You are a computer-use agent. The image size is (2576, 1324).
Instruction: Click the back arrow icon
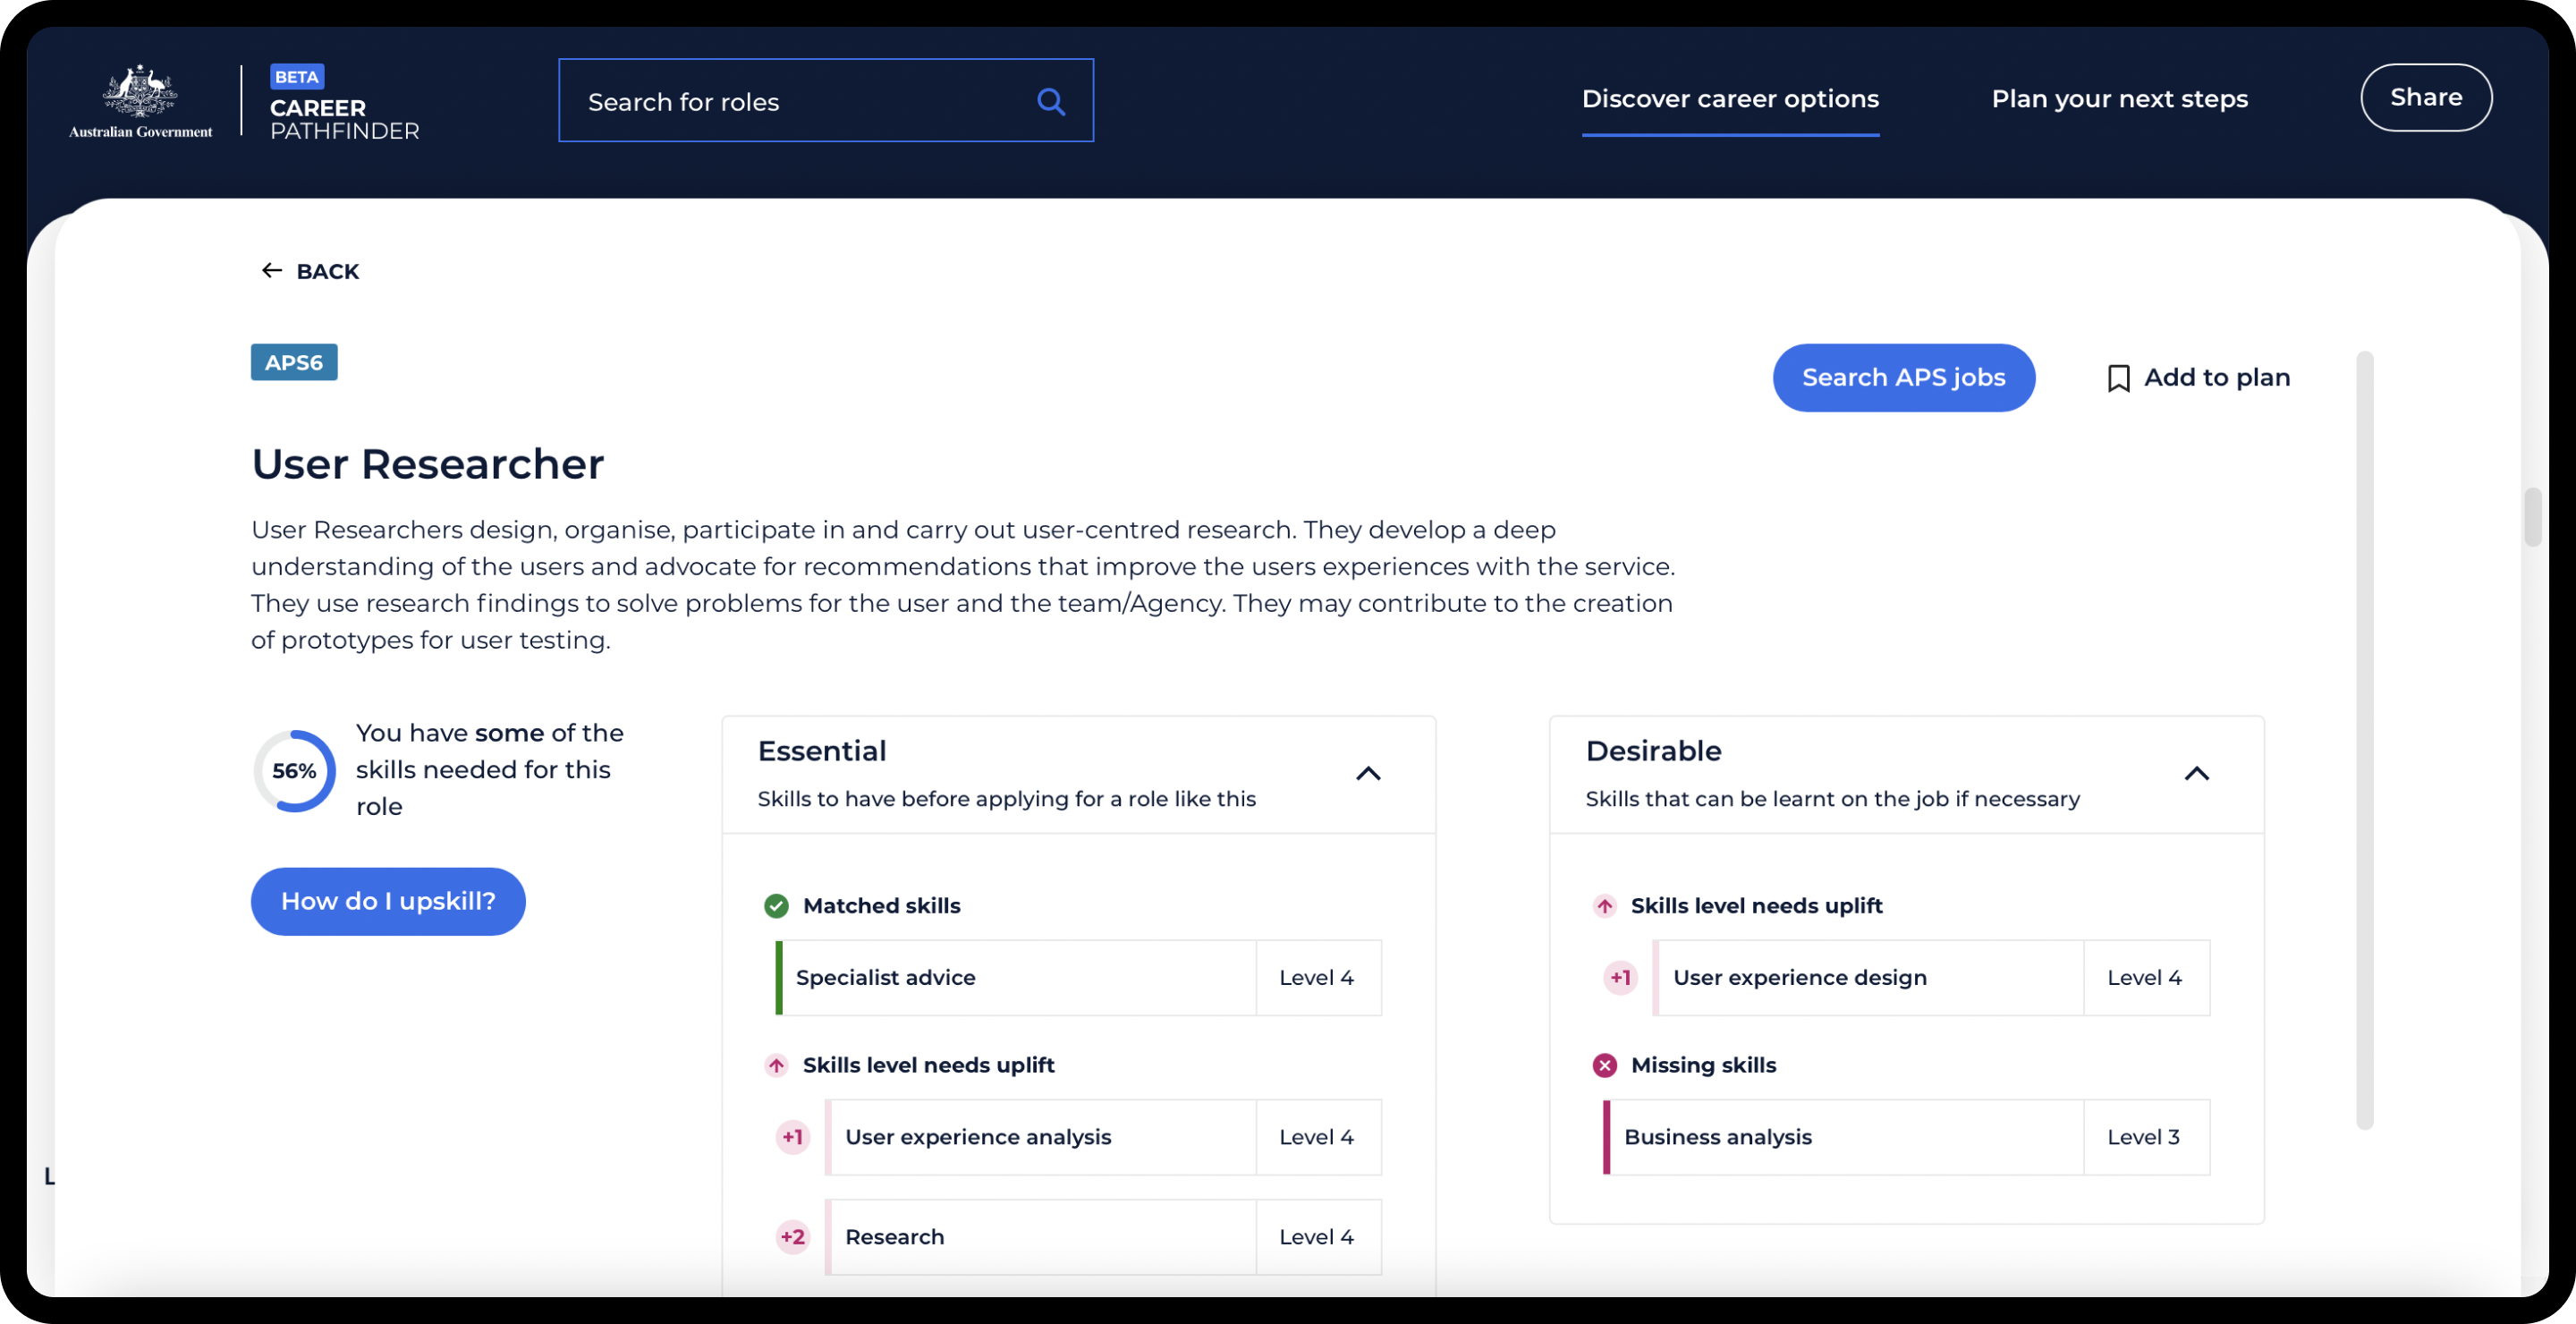click(x=271, y=271)
